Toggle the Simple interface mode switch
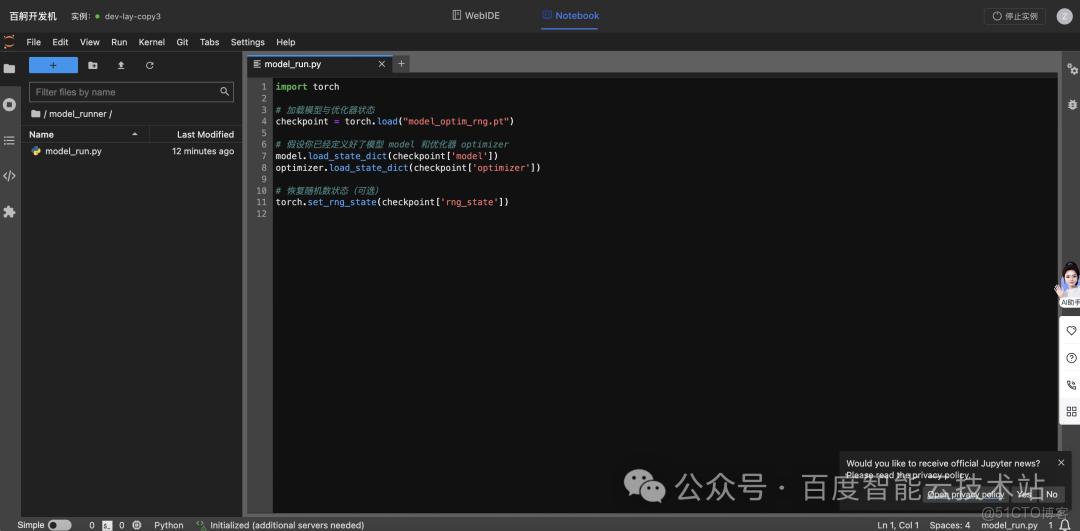This screenshot has height=531, width=1080. coord(59,525)
